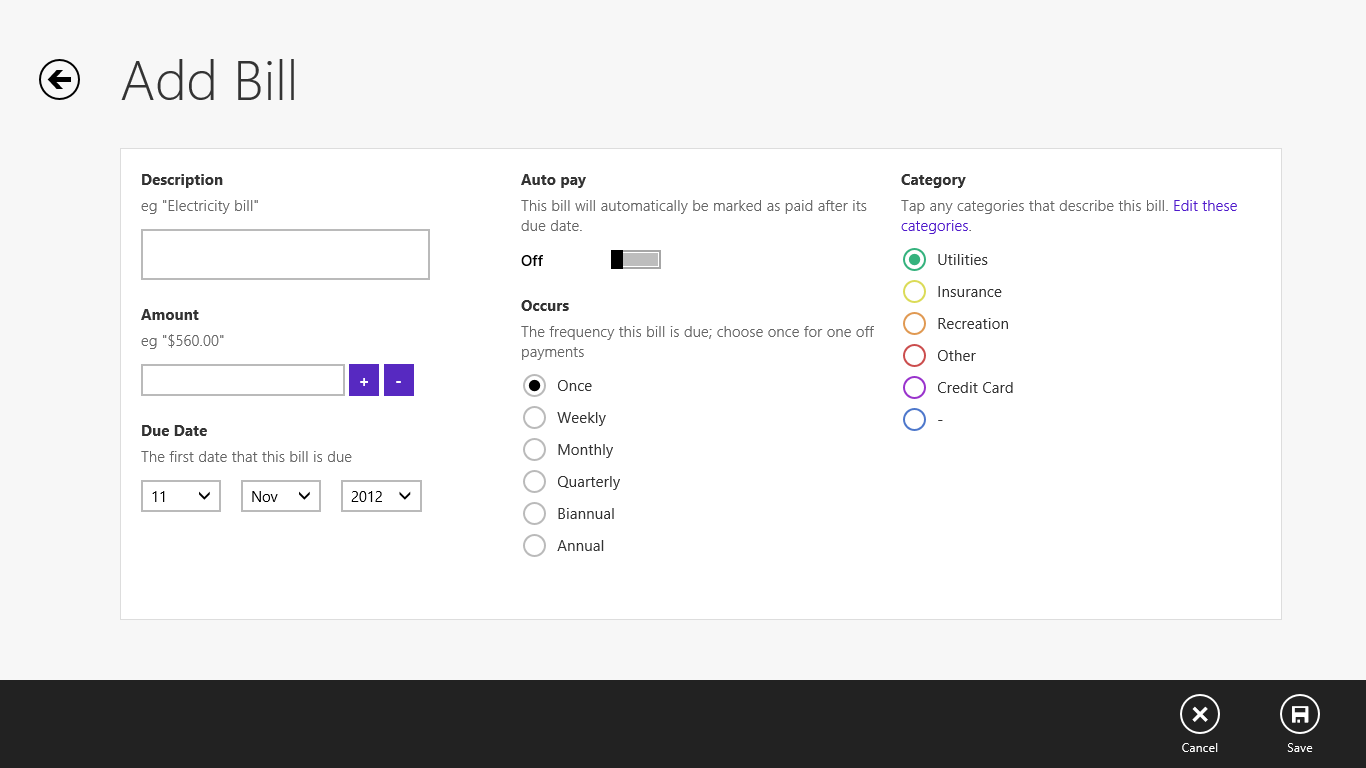1366x768 pixels.
Task: Tag the bill as Recreation
Action: pyautogui.click(x=914, y=323)
